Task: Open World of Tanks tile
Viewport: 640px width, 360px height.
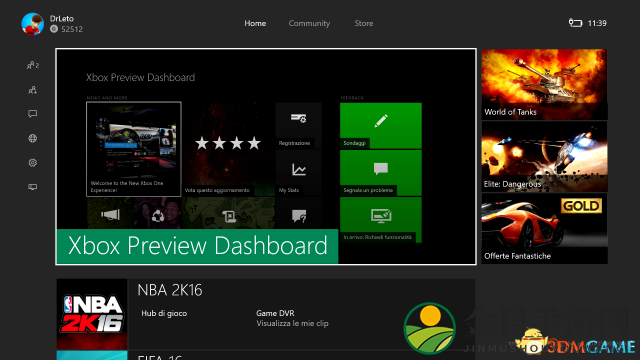Action: [544, 84]
